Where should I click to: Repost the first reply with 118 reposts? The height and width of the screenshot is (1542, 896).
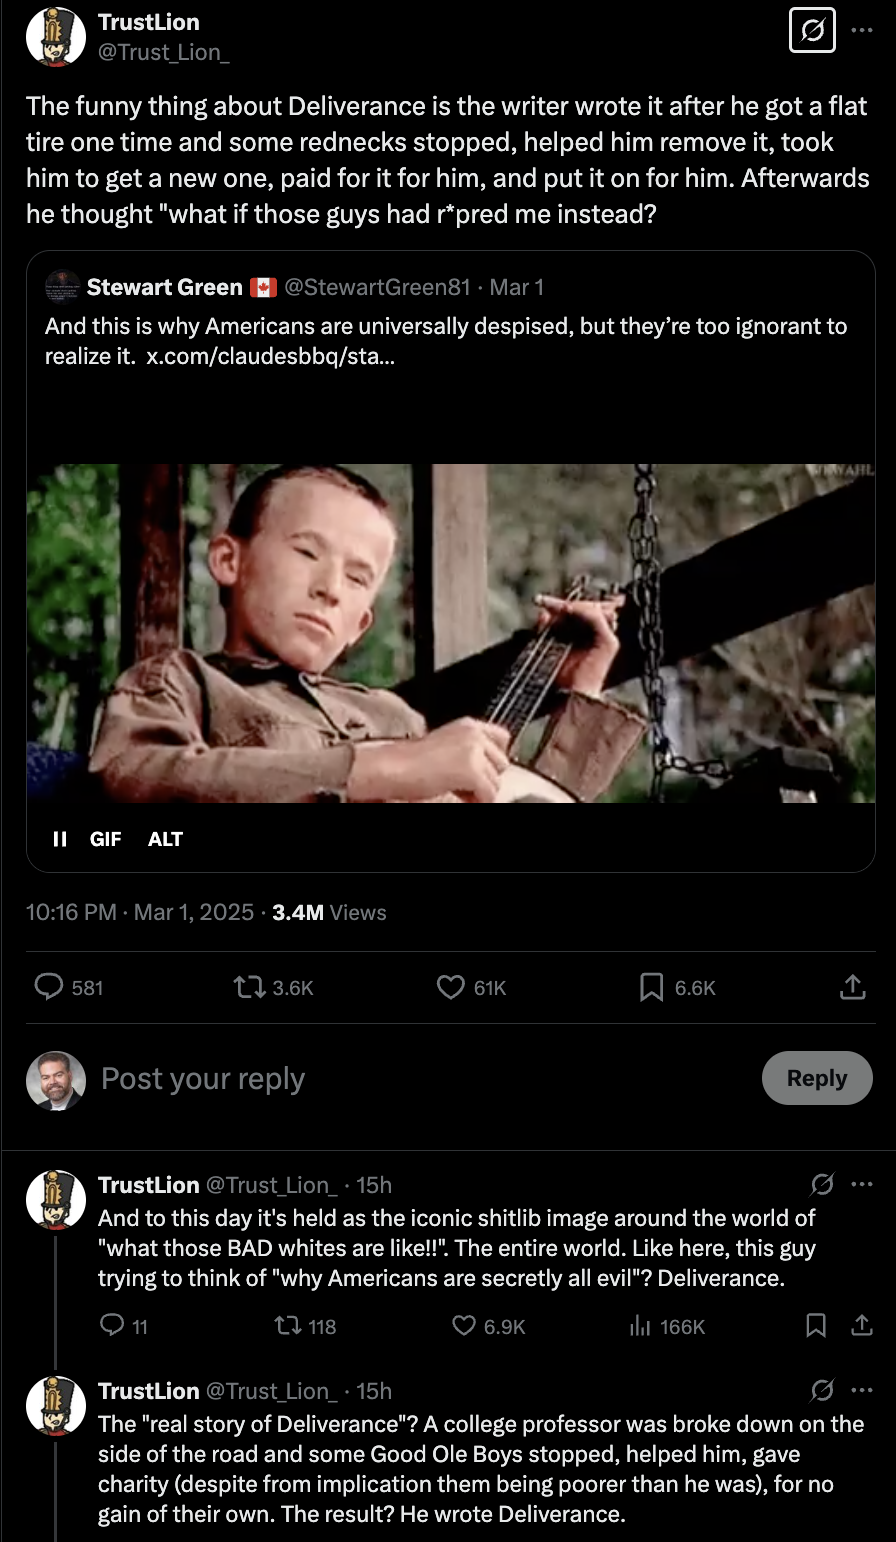(x=285, y=1326)
